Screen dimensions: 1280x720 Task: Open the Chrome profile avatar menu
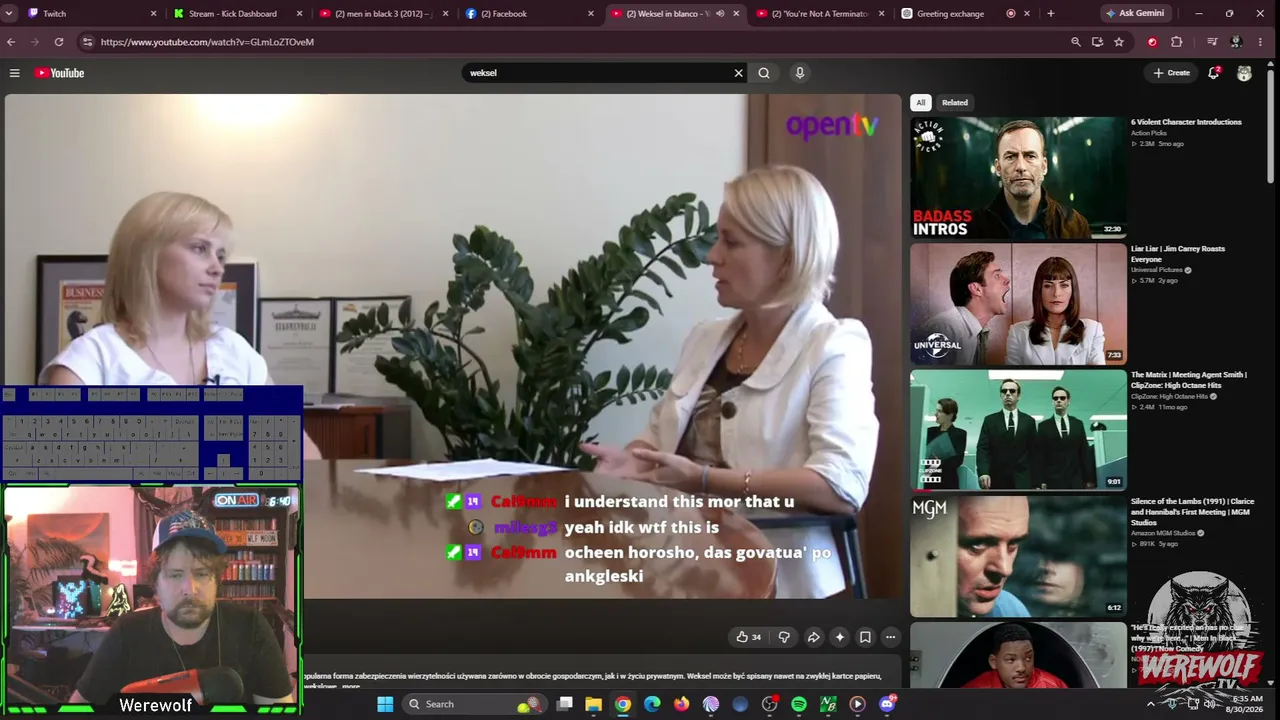[x=1236, y=42]
